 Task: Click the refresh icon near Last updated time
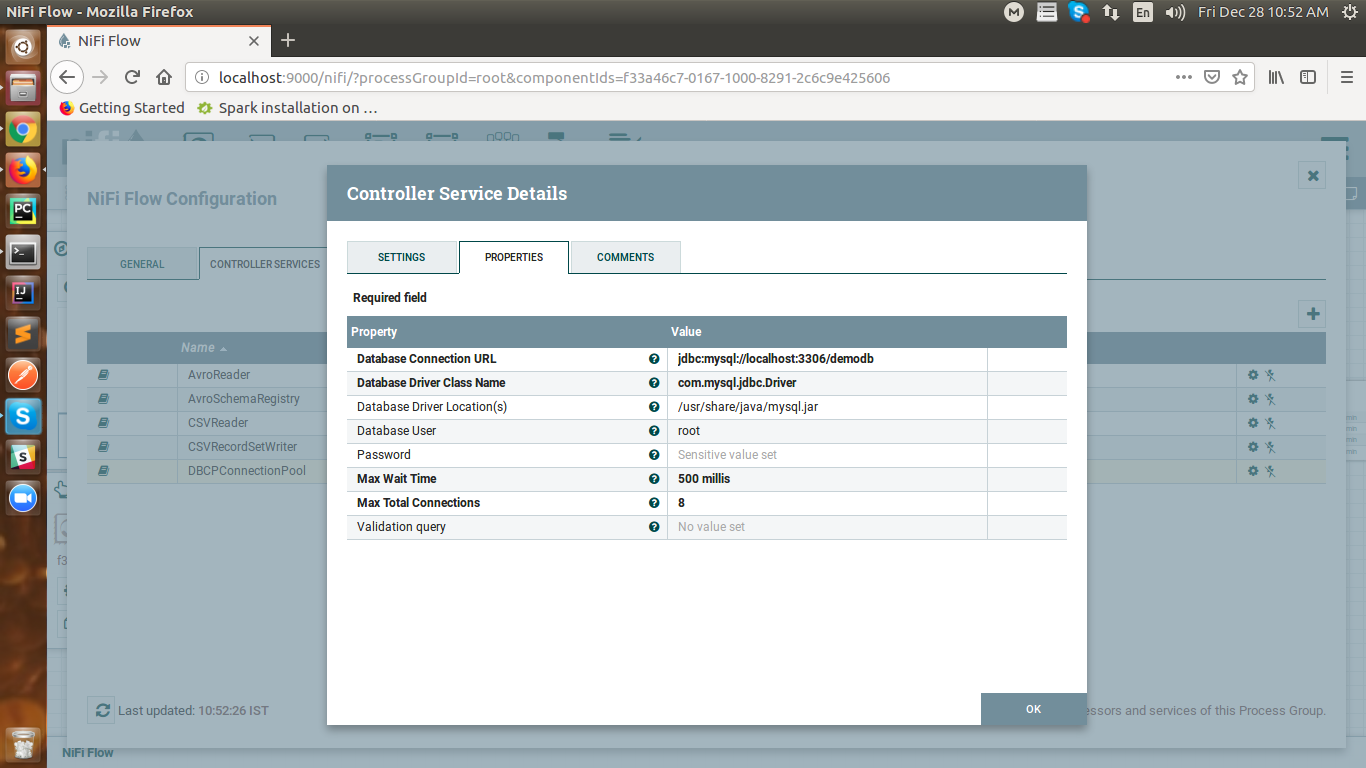101,710
